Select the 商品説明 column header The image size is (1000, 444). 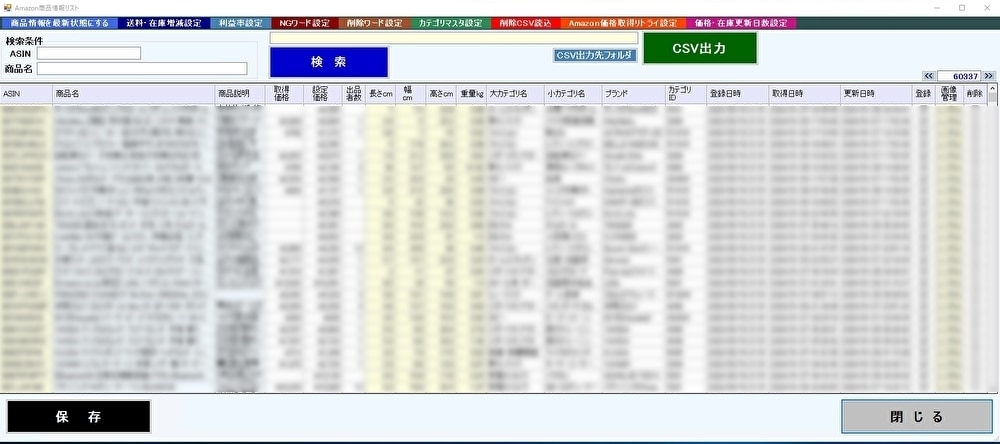point(240,94)
